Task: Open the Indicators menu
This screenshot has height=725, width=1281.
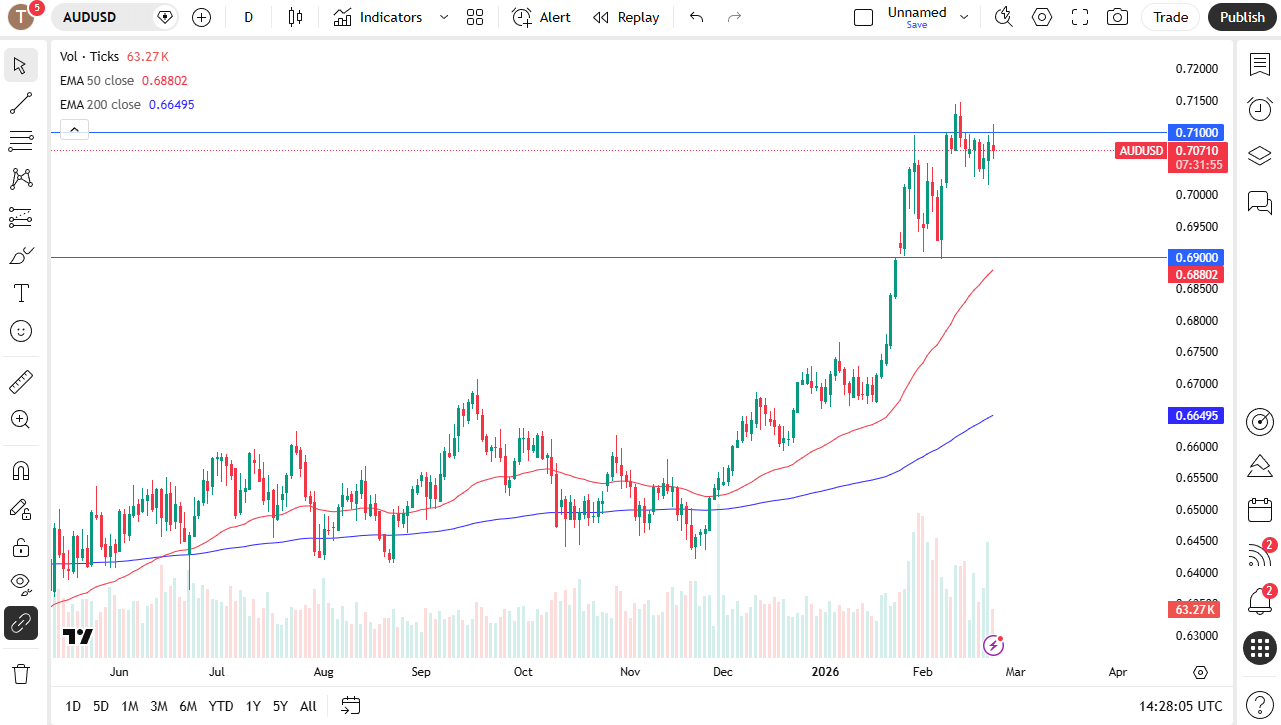Action: (378, 17)
